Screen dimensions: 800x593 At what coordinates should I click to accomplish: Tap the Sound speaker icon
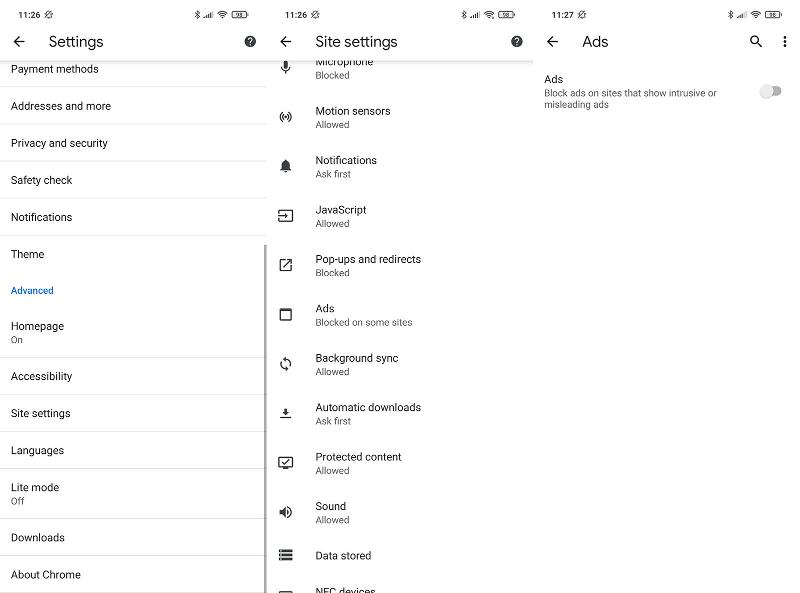coord(286,512)
